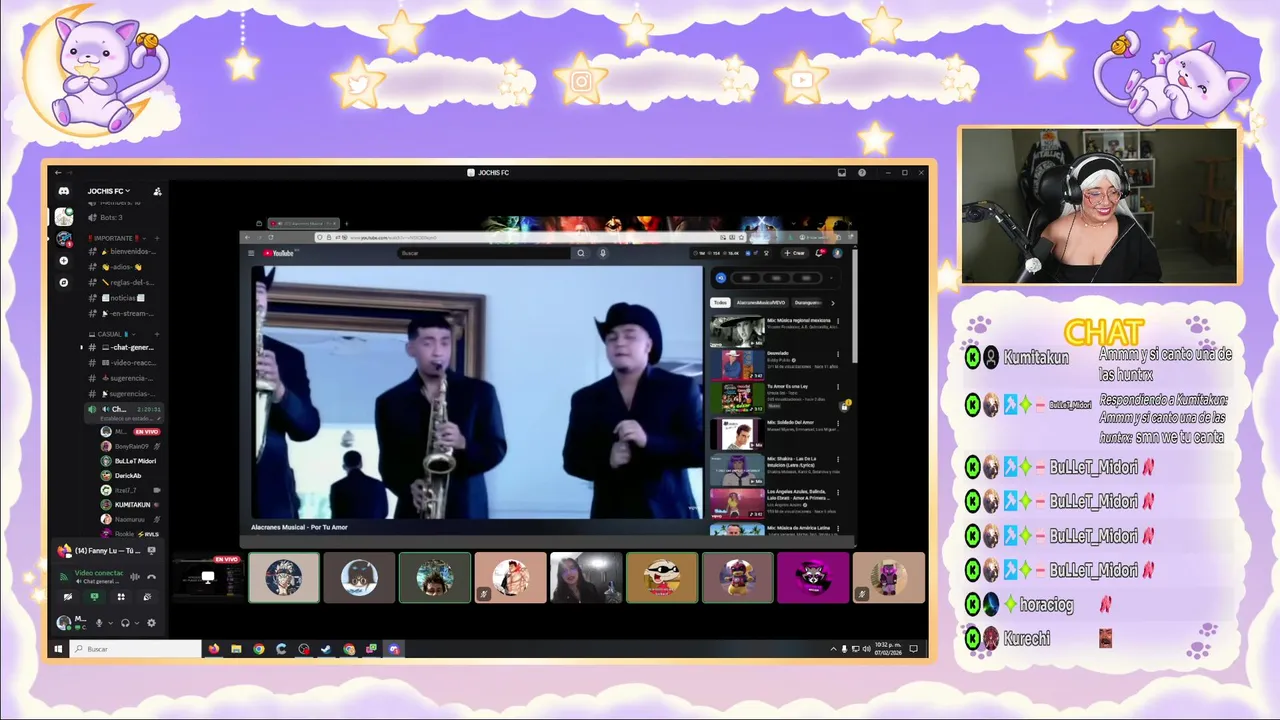Screen dimensions: 1280x720
Task: Click the EN VIVO badge in voice list
Action: pos(146,432)
